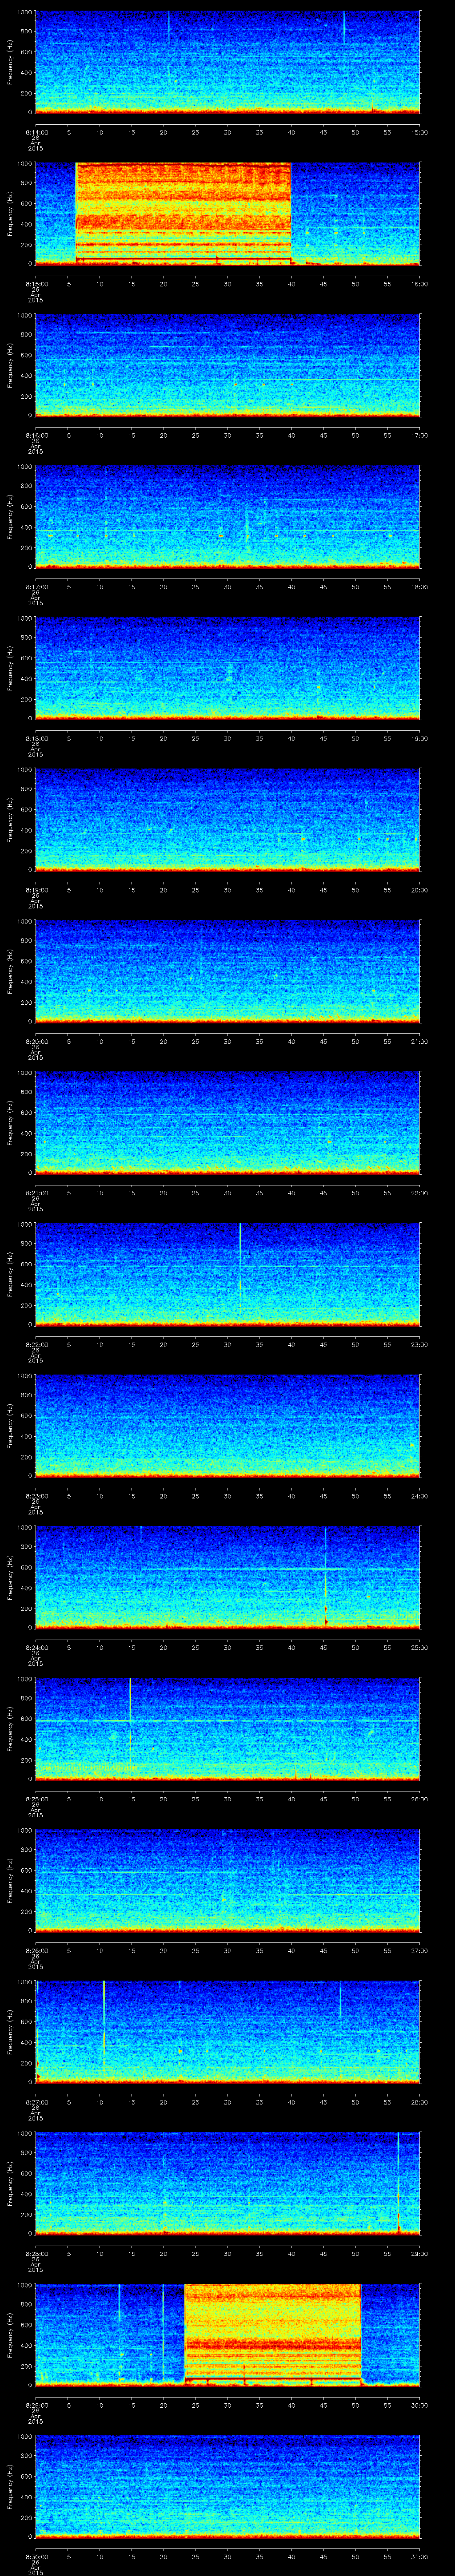
Task: Click the axis end label 27:00
Action: pyautogui.click(x=419, y=1950)
